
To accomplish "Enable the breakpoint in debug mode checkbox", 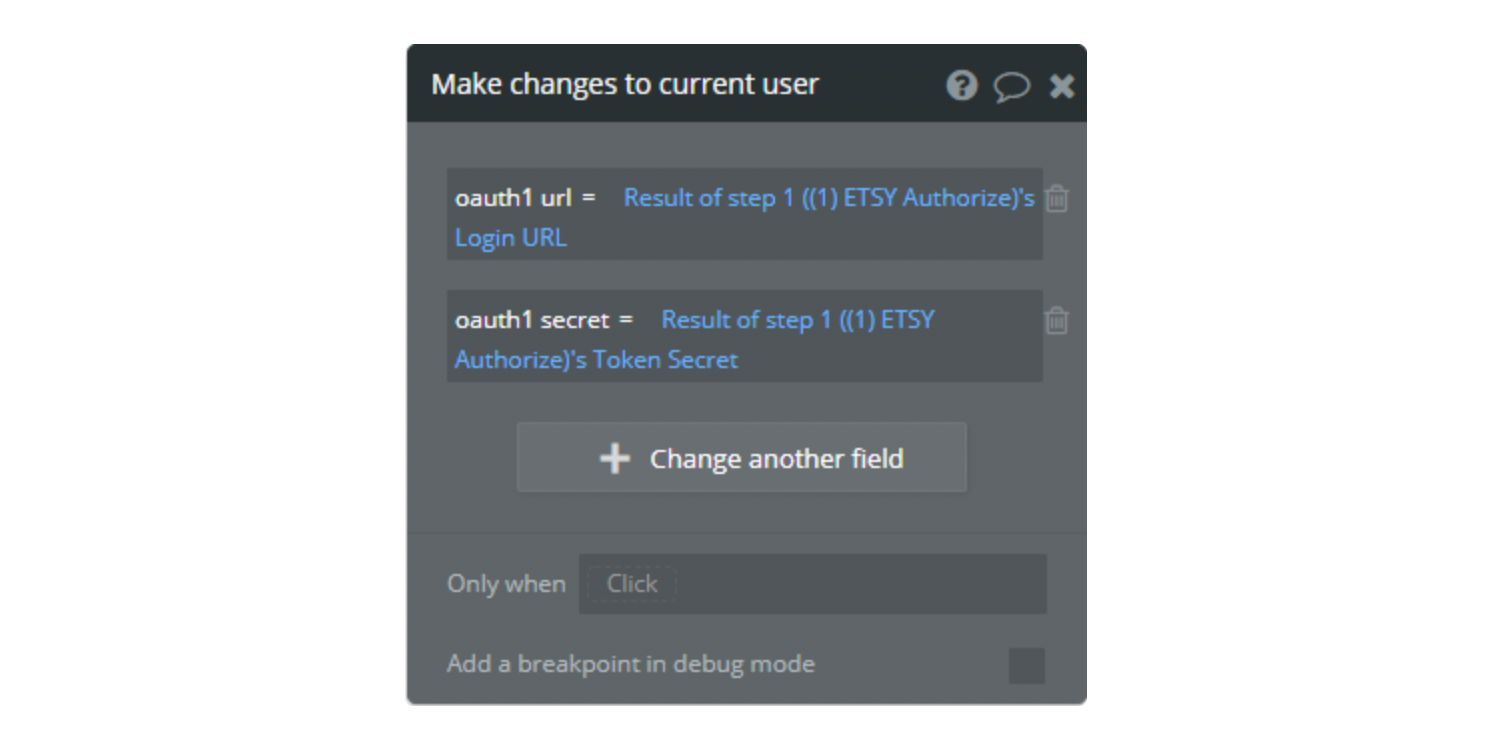I will 1026,665.
